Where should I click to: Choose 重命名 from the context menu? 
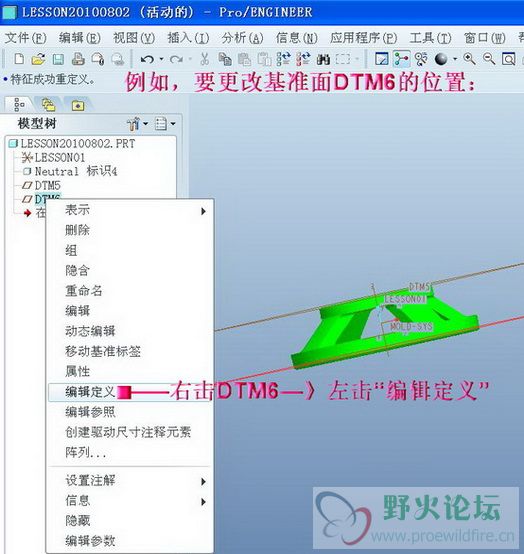pyautogui.click(x=131, y=291)
